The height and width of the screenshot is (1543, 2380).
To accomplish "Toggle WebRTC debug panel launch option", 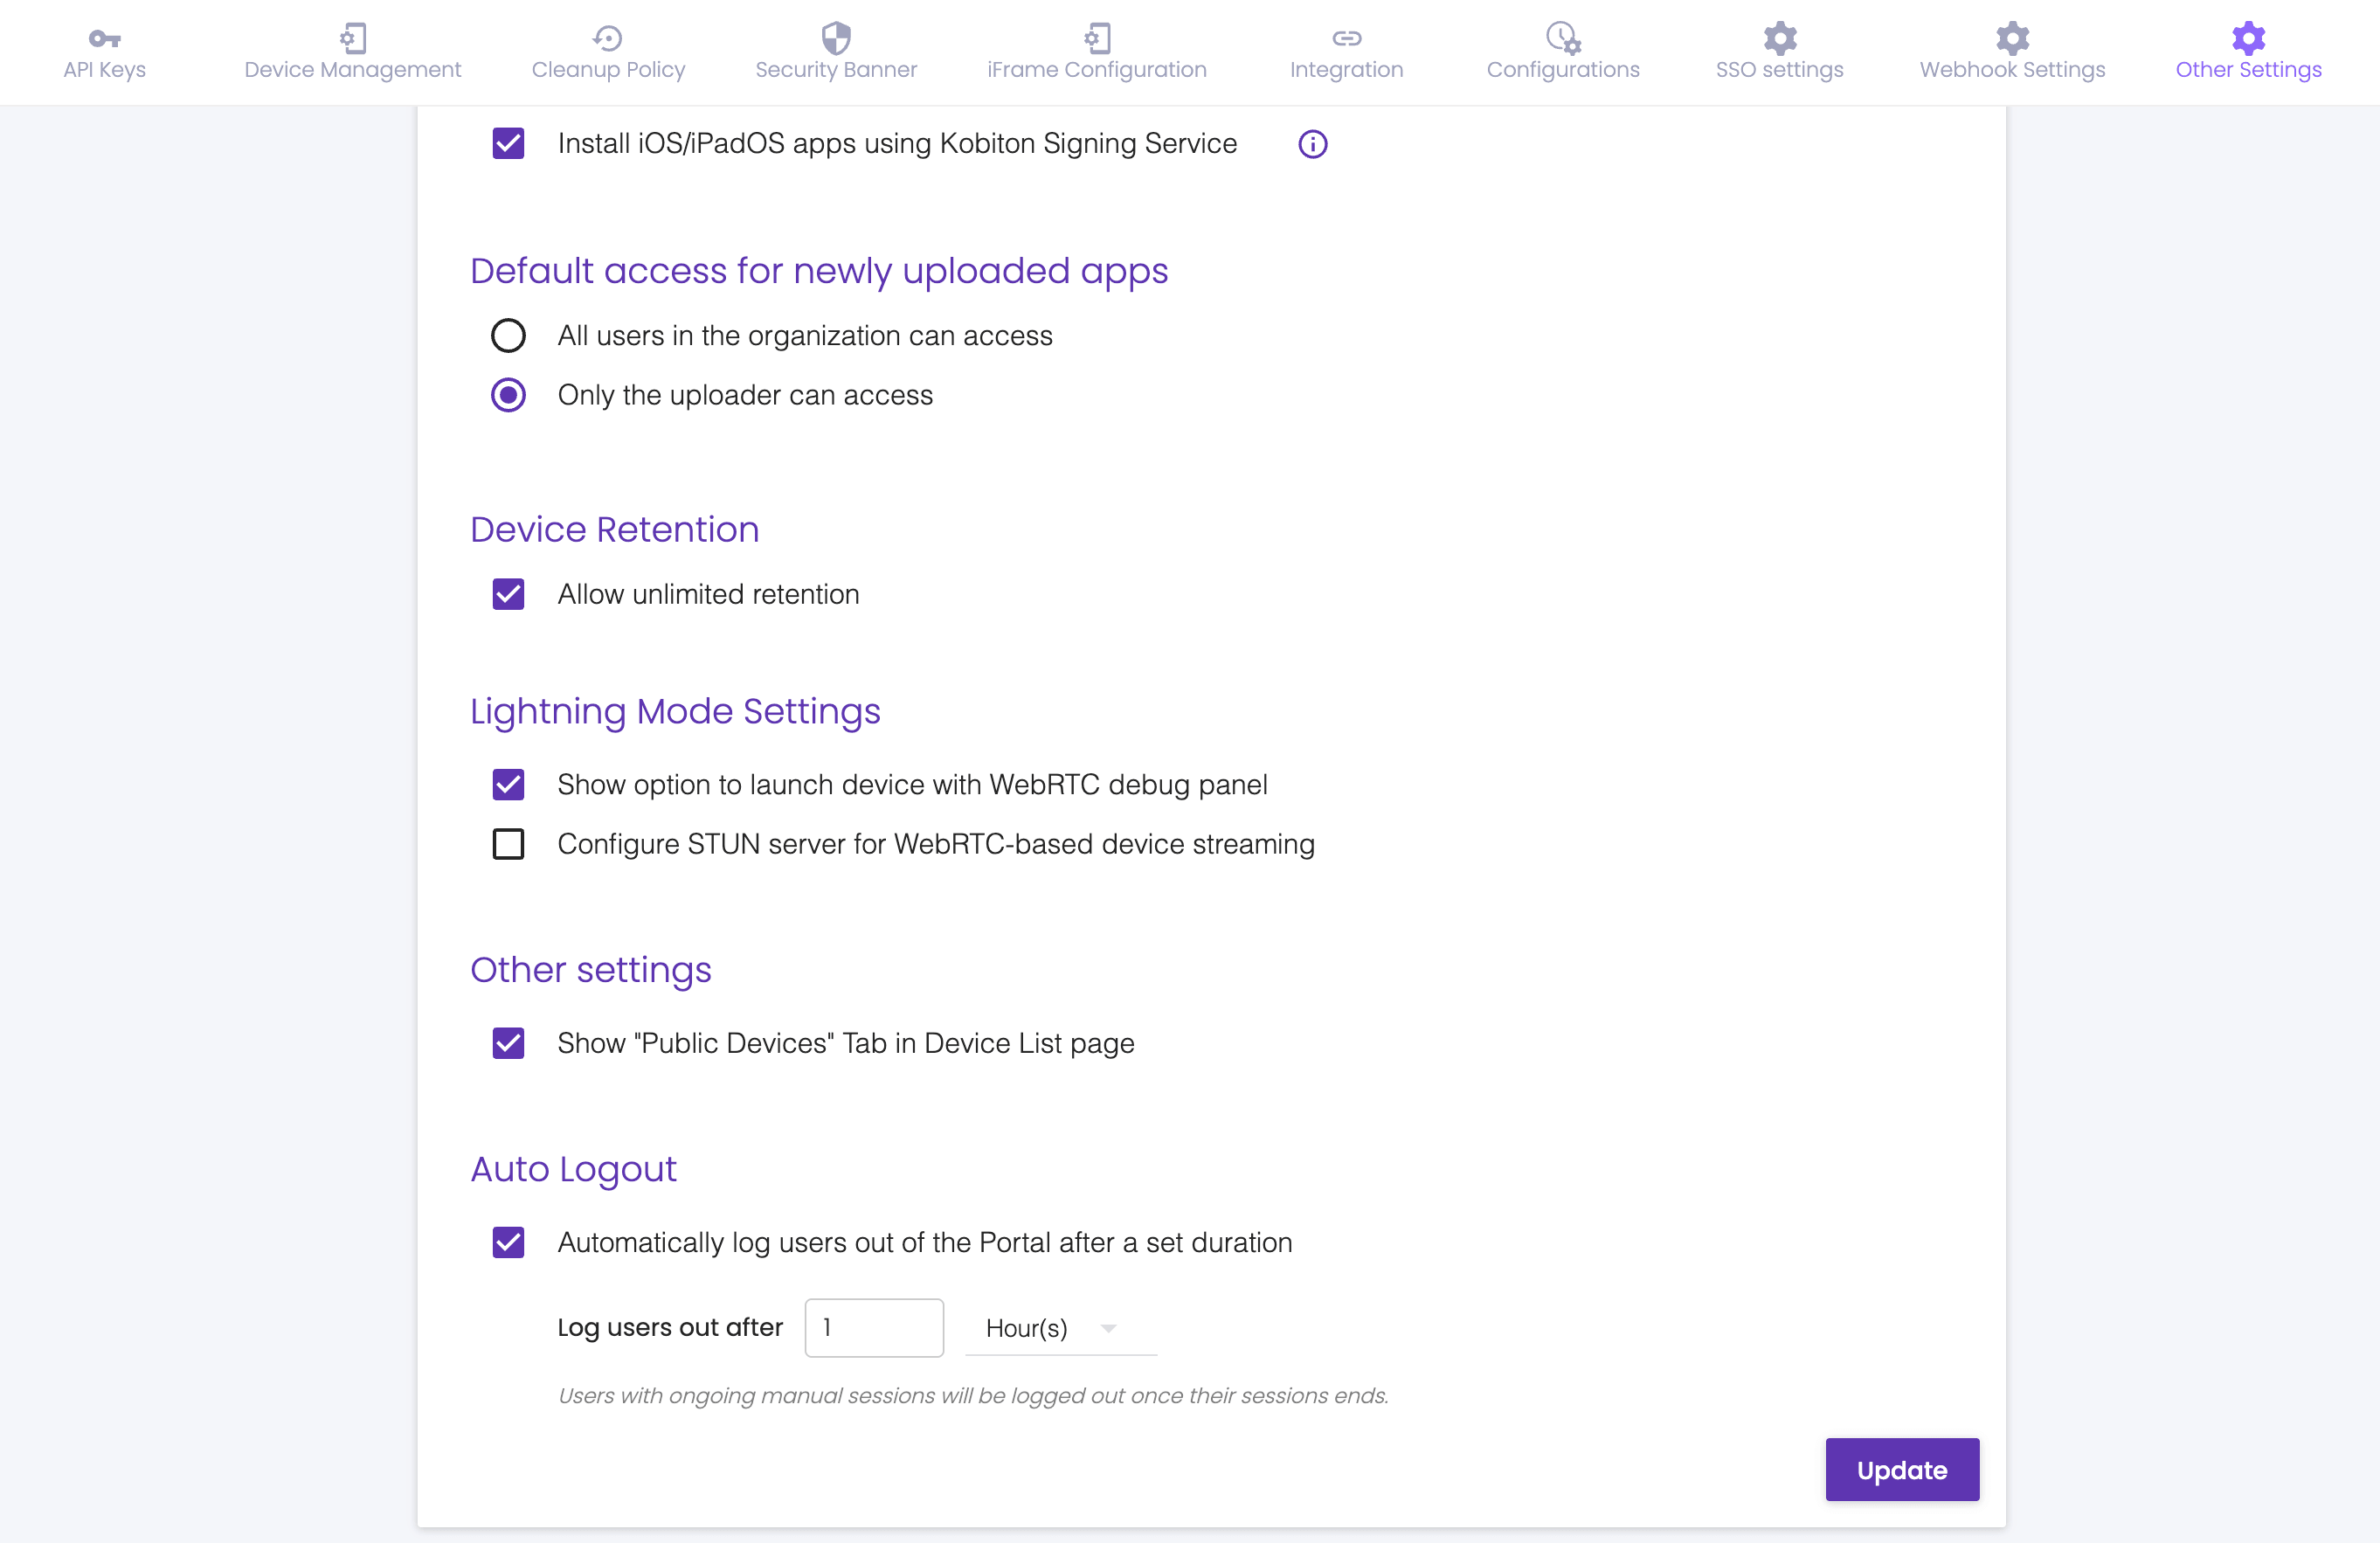I will [x=508, y=784].
